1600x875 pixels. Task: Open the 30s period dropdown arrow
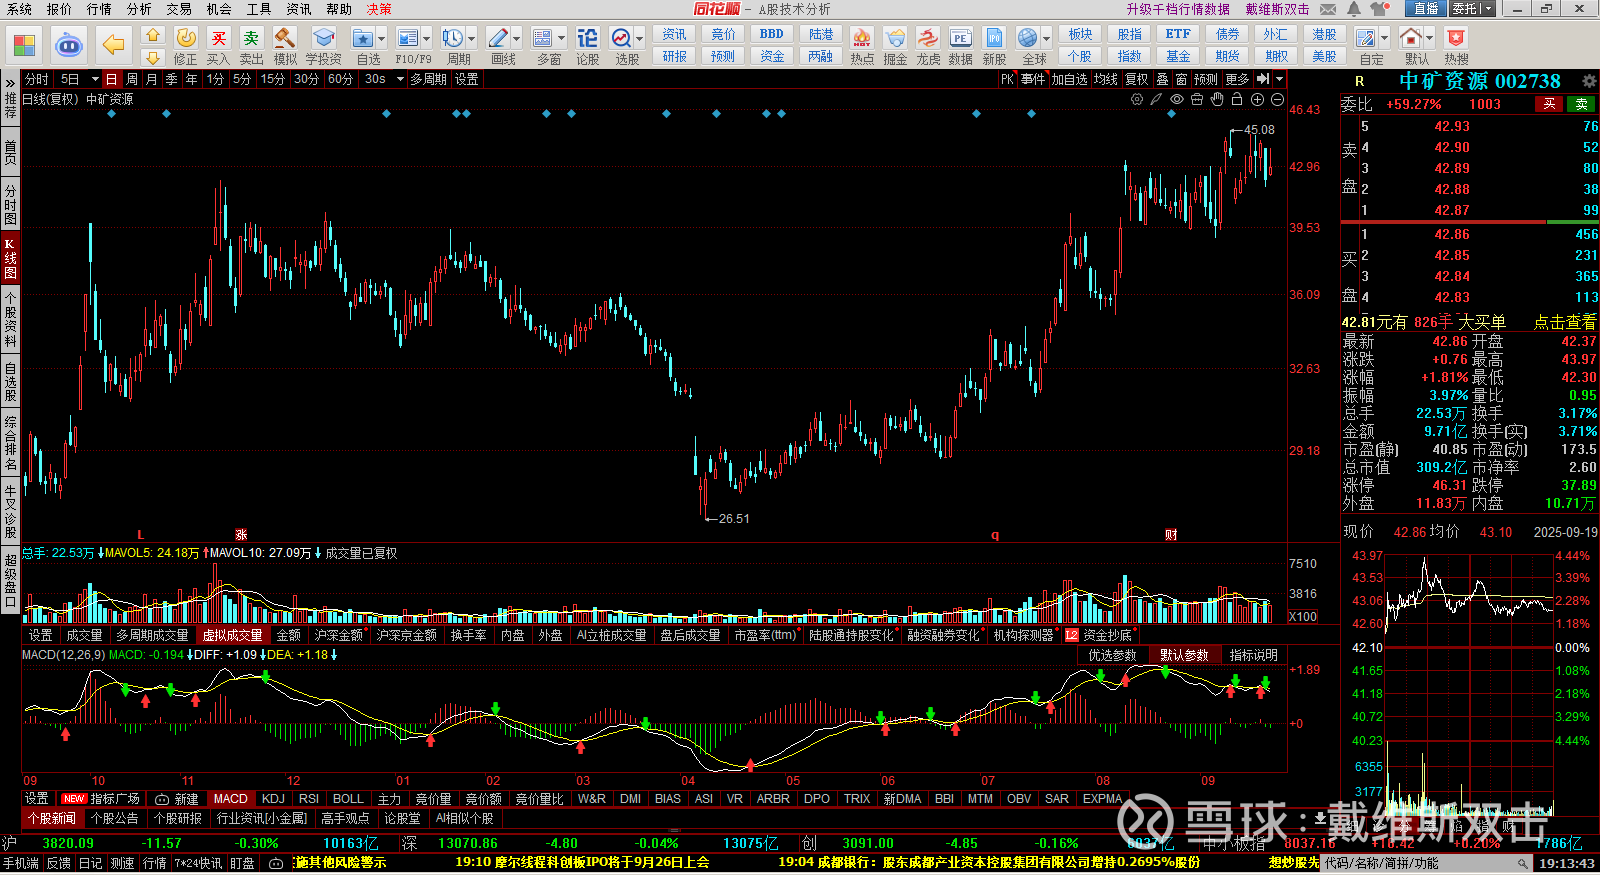pyautogui.click(x=400, y=79)
